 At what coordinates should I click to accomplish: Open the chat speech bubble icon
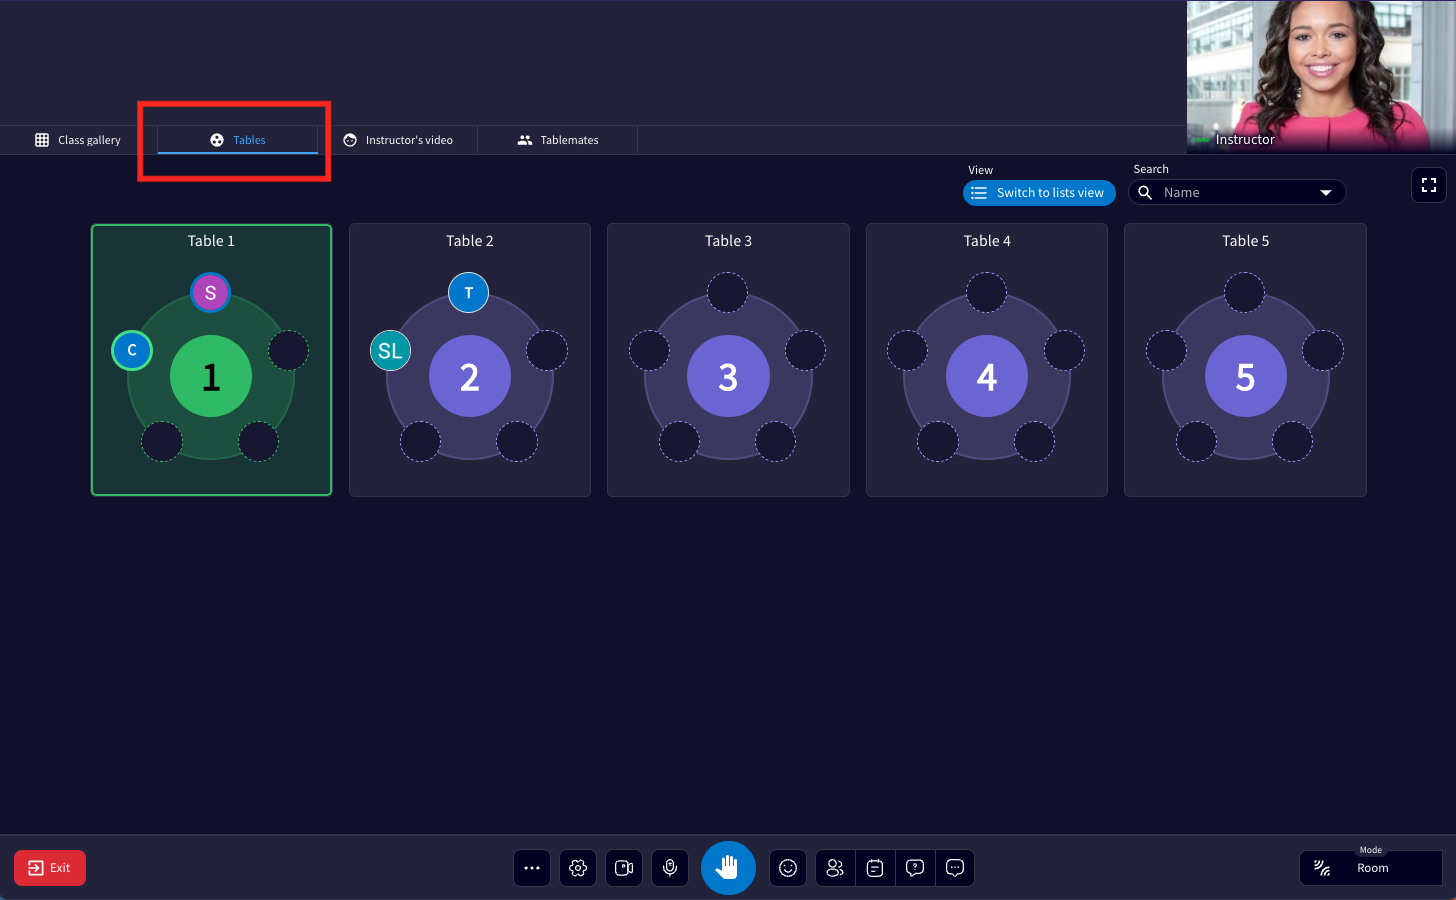[955, 868]
